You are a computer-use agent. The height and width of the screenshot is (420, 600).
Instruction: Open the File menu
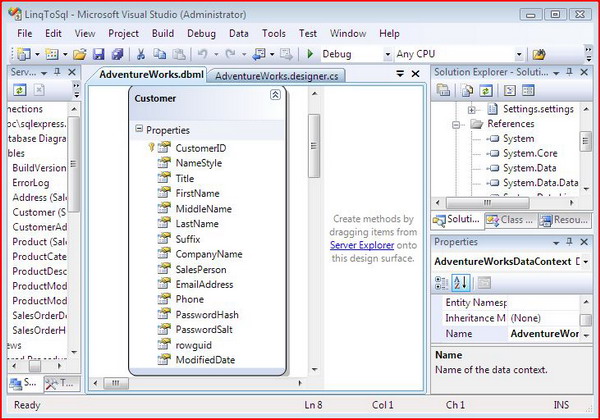click(24, 34)
